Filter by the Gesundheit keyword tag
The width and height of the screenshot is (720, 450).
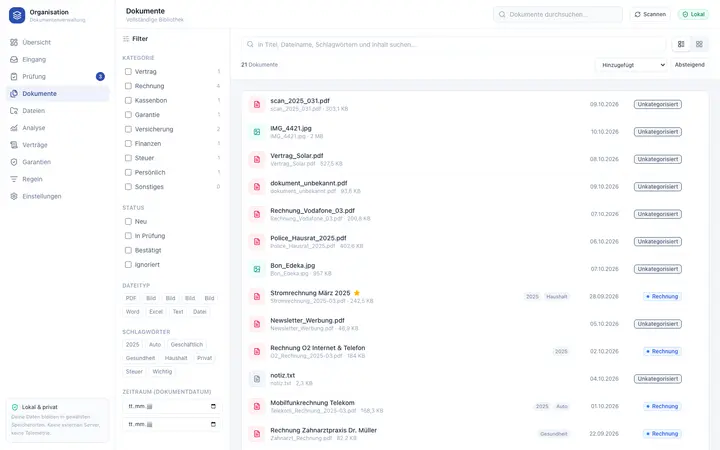[x=140, y=358]
